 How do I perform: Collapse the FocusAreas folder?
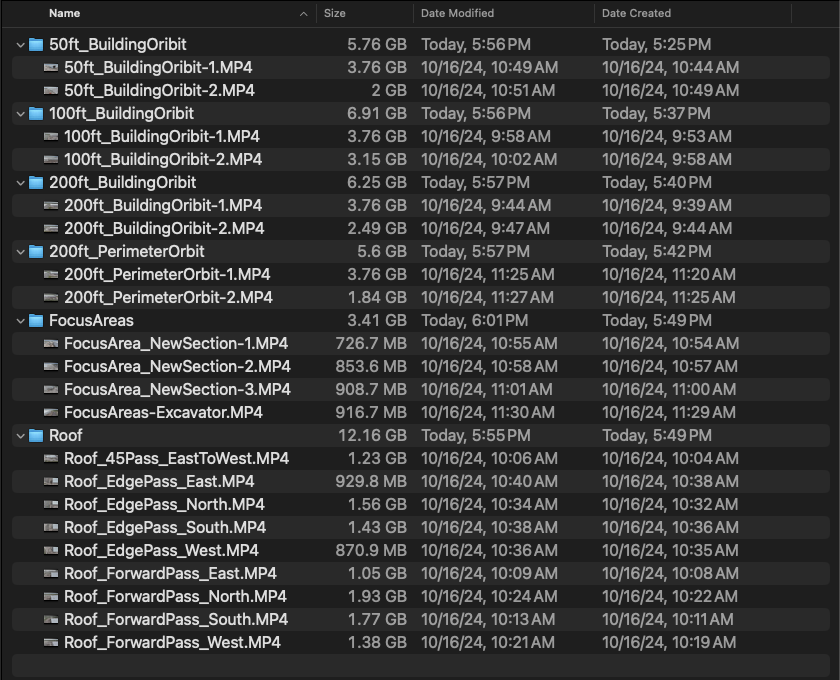20,320
